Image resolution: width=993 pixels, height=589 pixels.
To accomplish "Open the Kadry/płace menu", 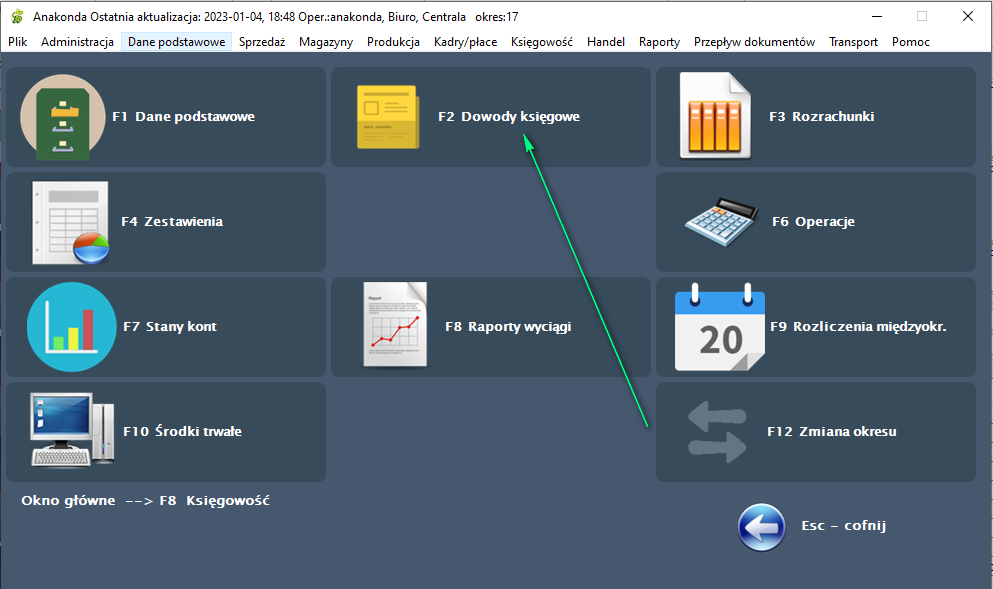I will 465,42.
